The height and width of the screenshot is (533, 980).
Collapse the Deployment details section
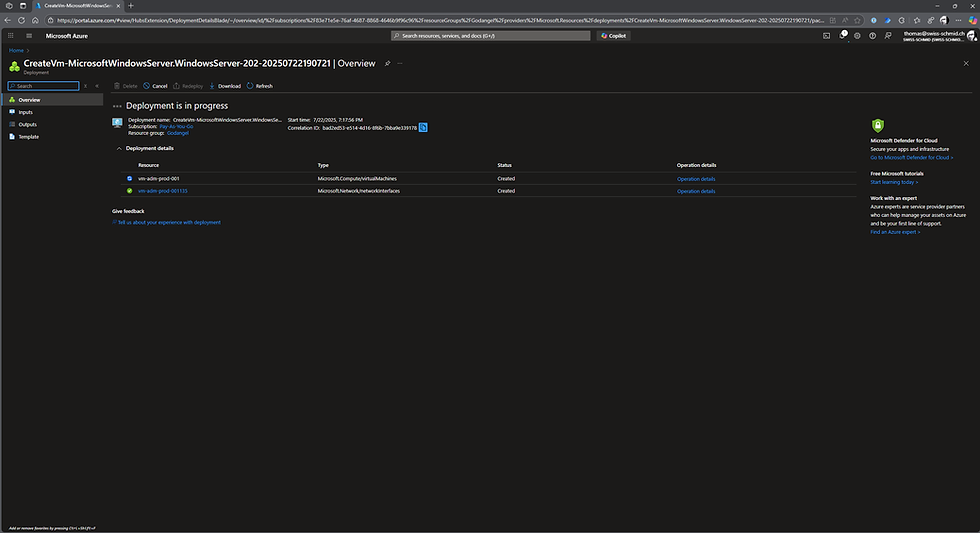click(119, 148)
